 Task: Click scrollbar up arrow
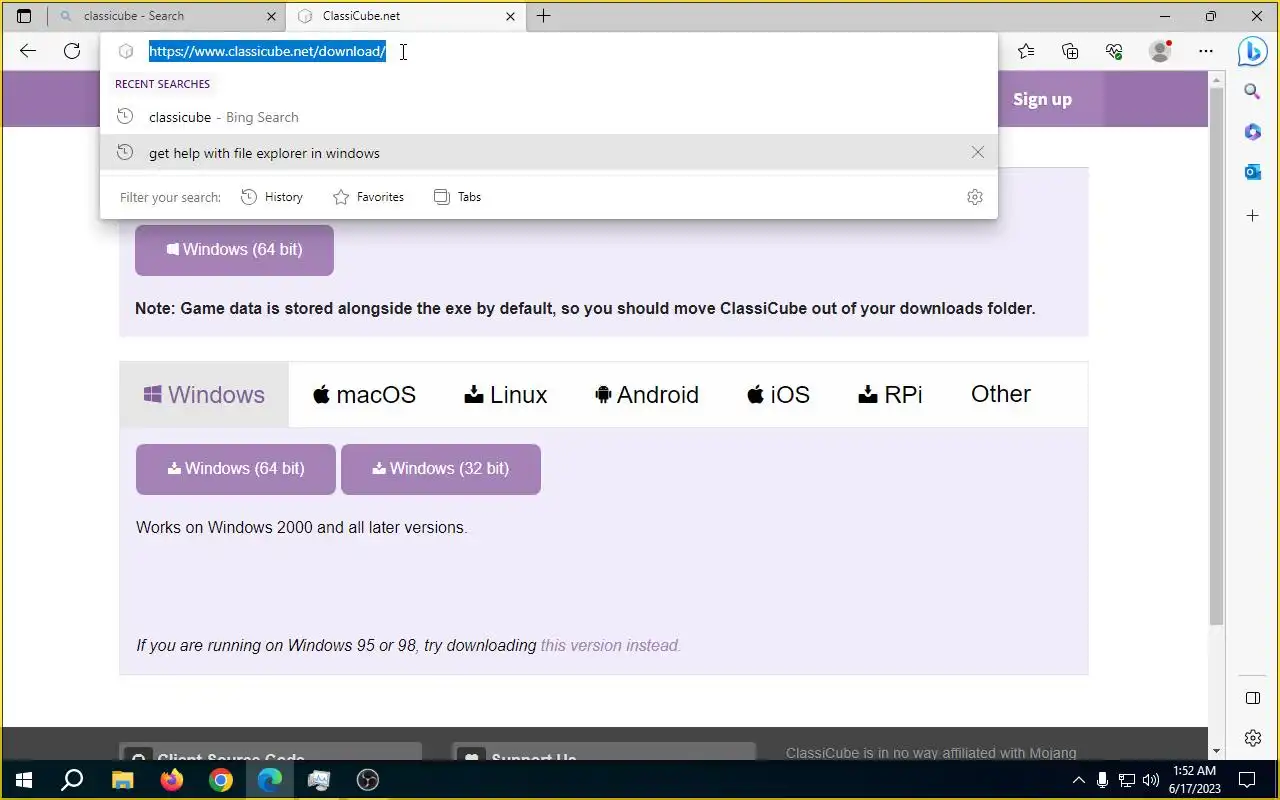[x=1216, y=79]
